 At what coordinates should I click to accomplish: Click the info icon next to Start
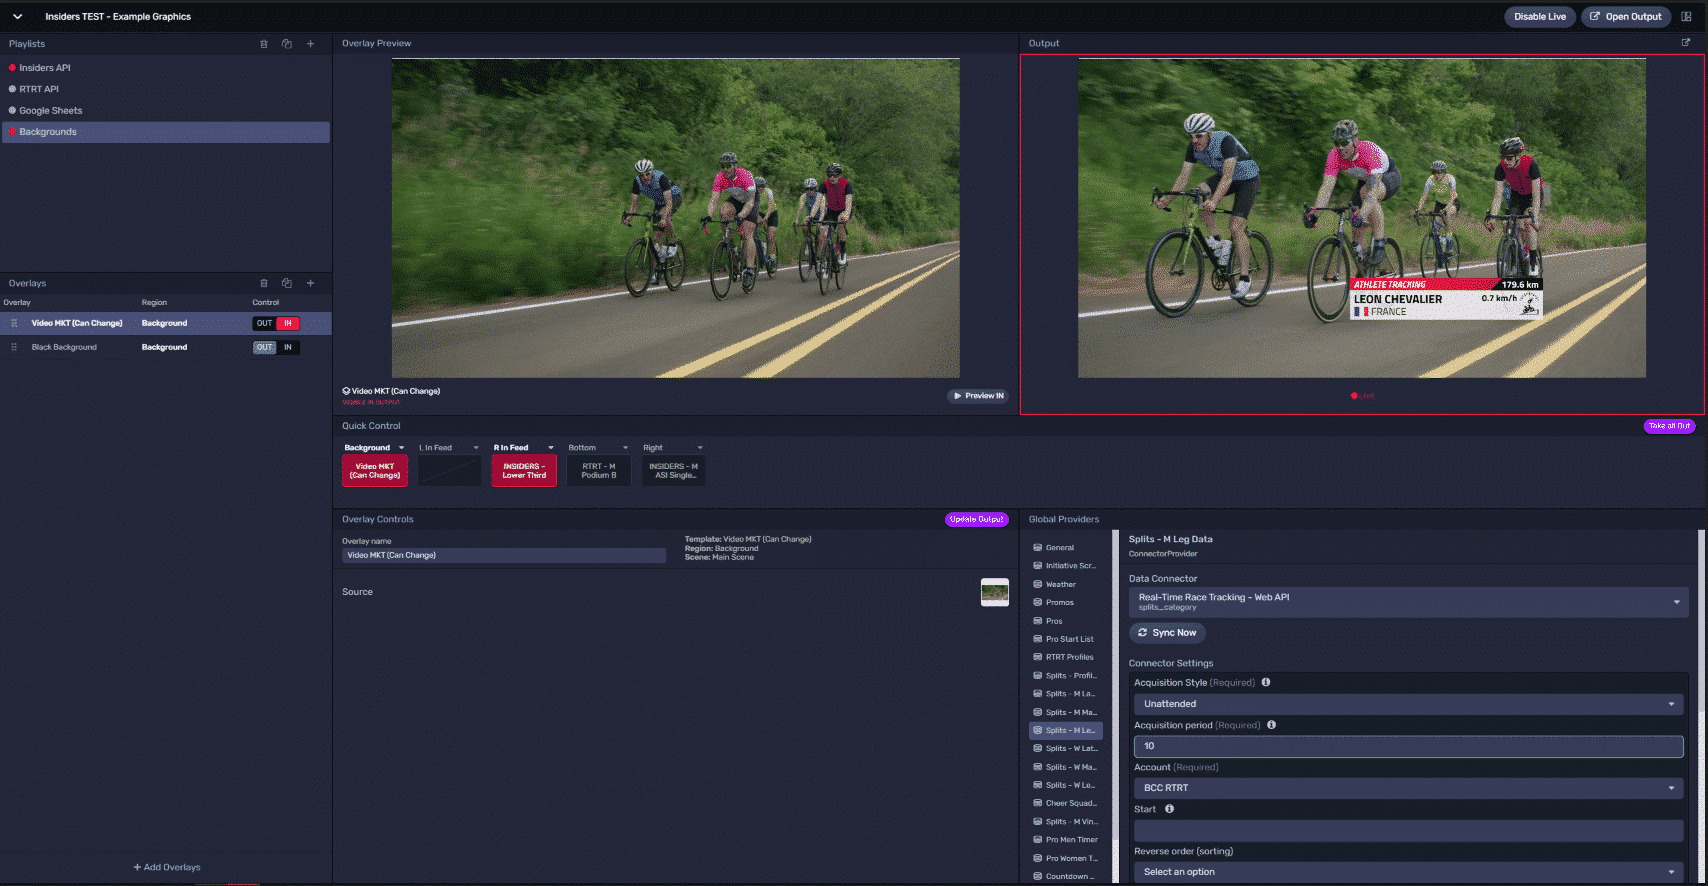point(1169,809)
